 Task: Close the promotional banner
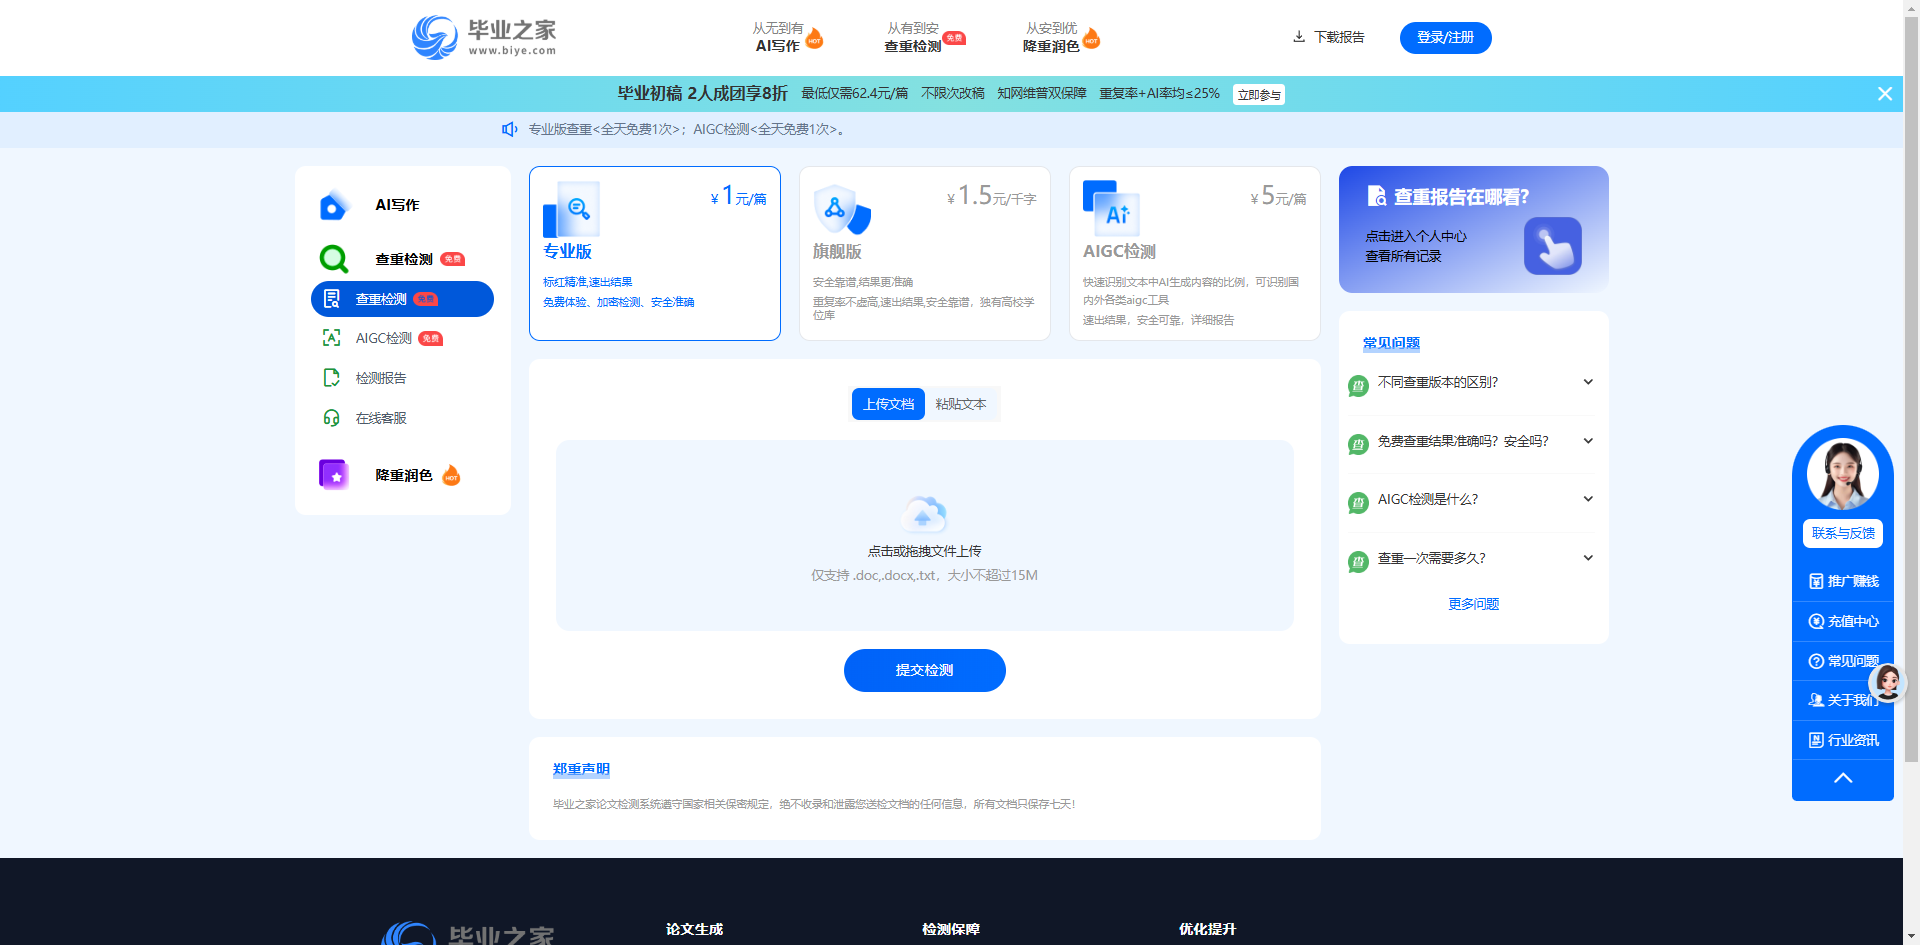(1884, 94)
